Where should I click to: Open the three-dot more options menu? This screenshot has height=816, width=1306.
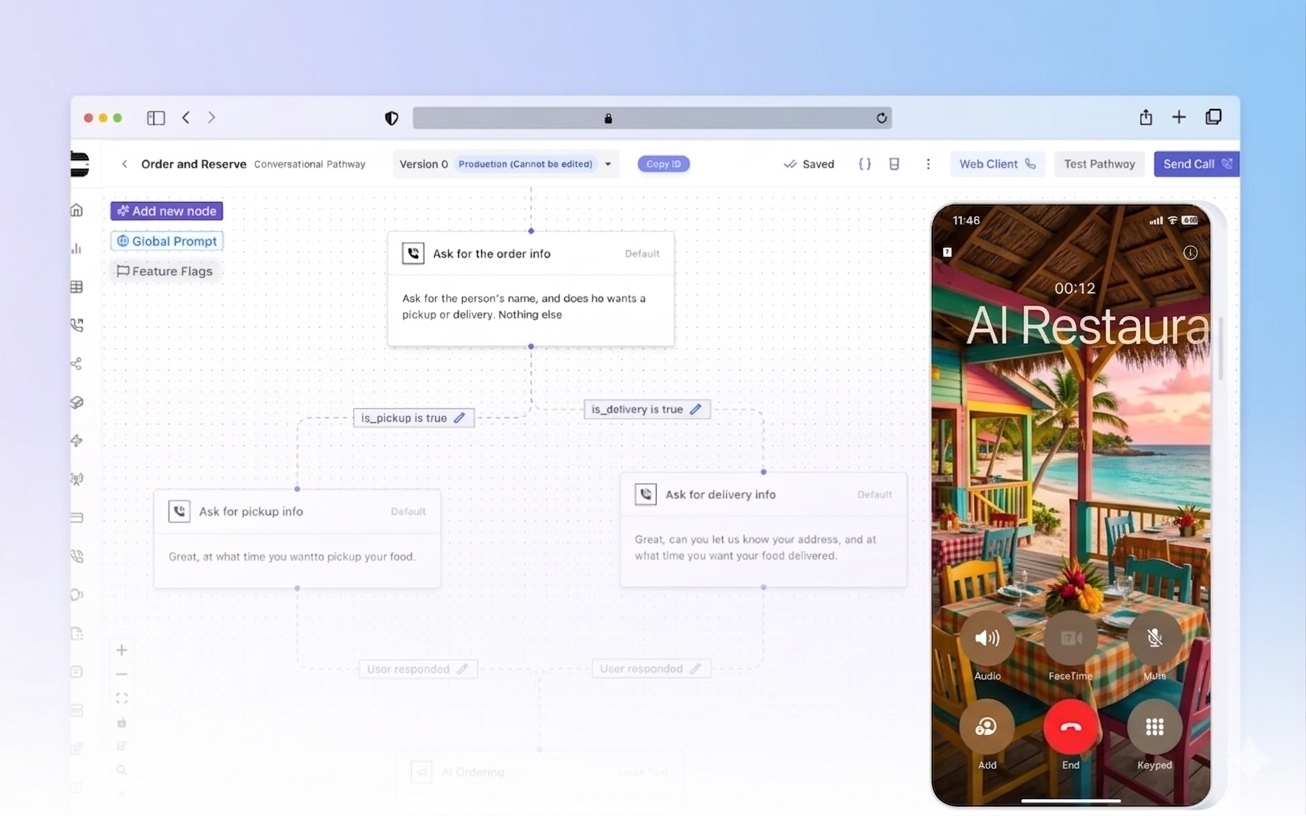coord(928,164)
